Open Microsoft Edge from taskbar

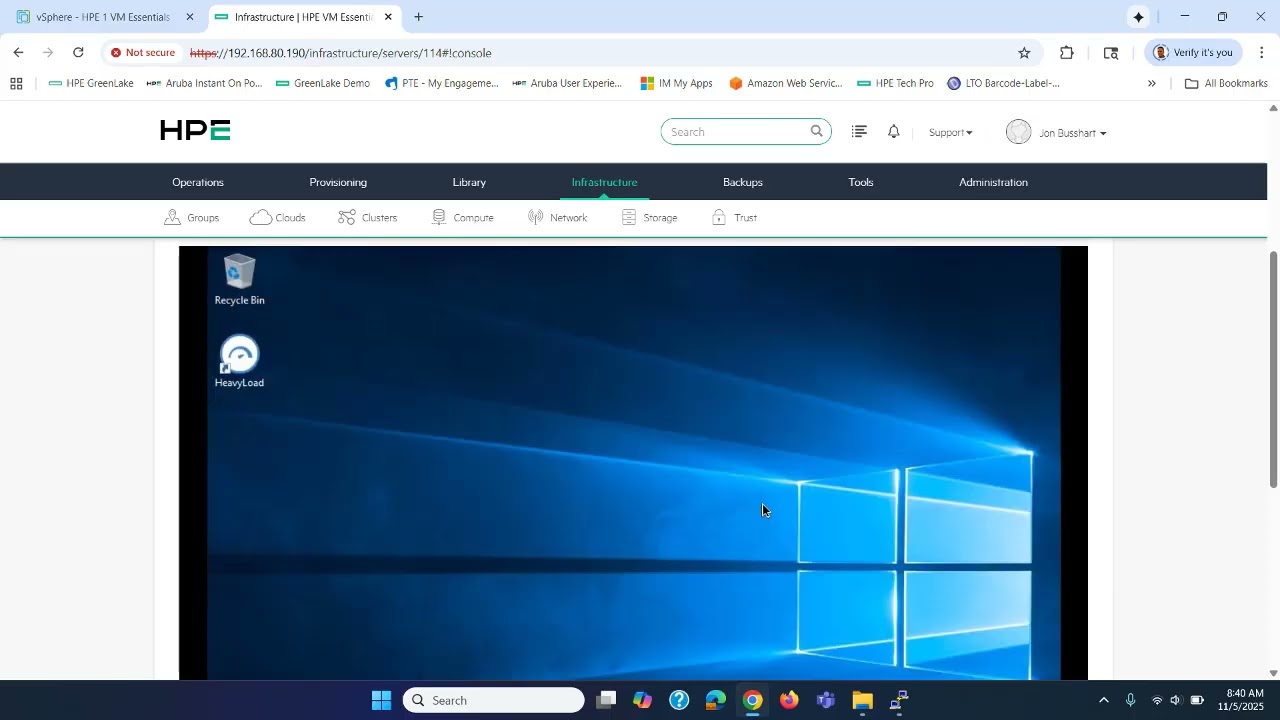point(715,700)
